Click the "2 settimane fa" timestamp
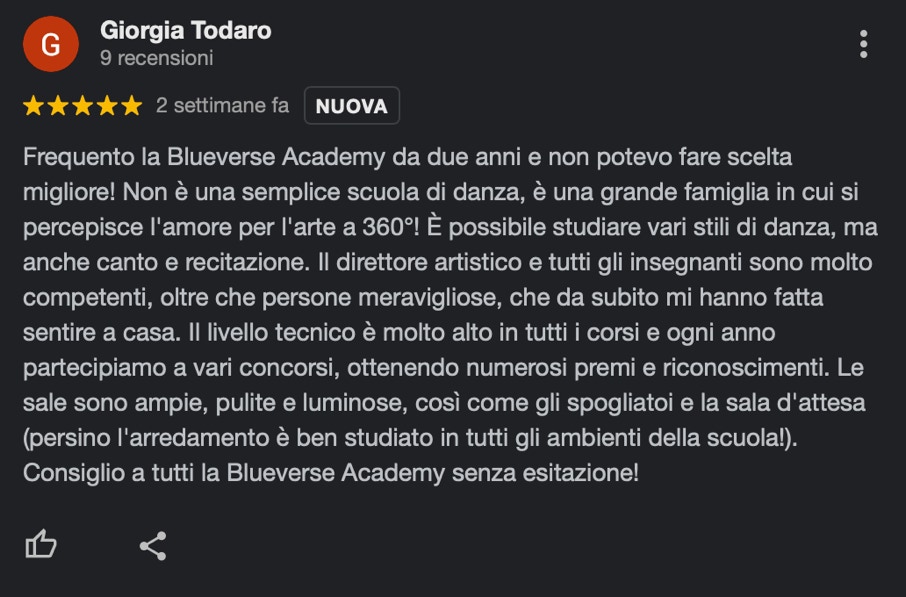The height and width of the screenshot is (597, 906). point(222,106)
